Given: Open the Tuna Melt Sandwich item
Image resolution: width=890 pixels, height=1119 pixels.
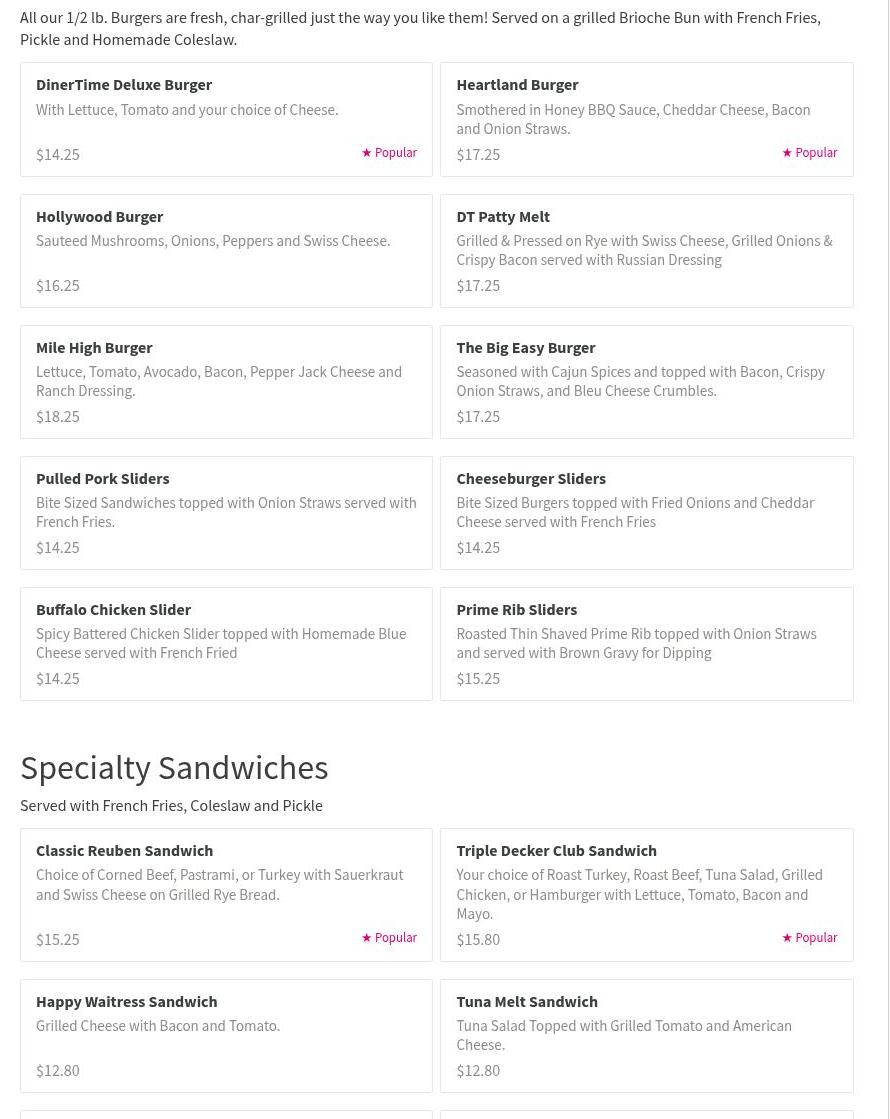Looking at the screenshot, I should pyautogui.click(x=647, y=1036).
